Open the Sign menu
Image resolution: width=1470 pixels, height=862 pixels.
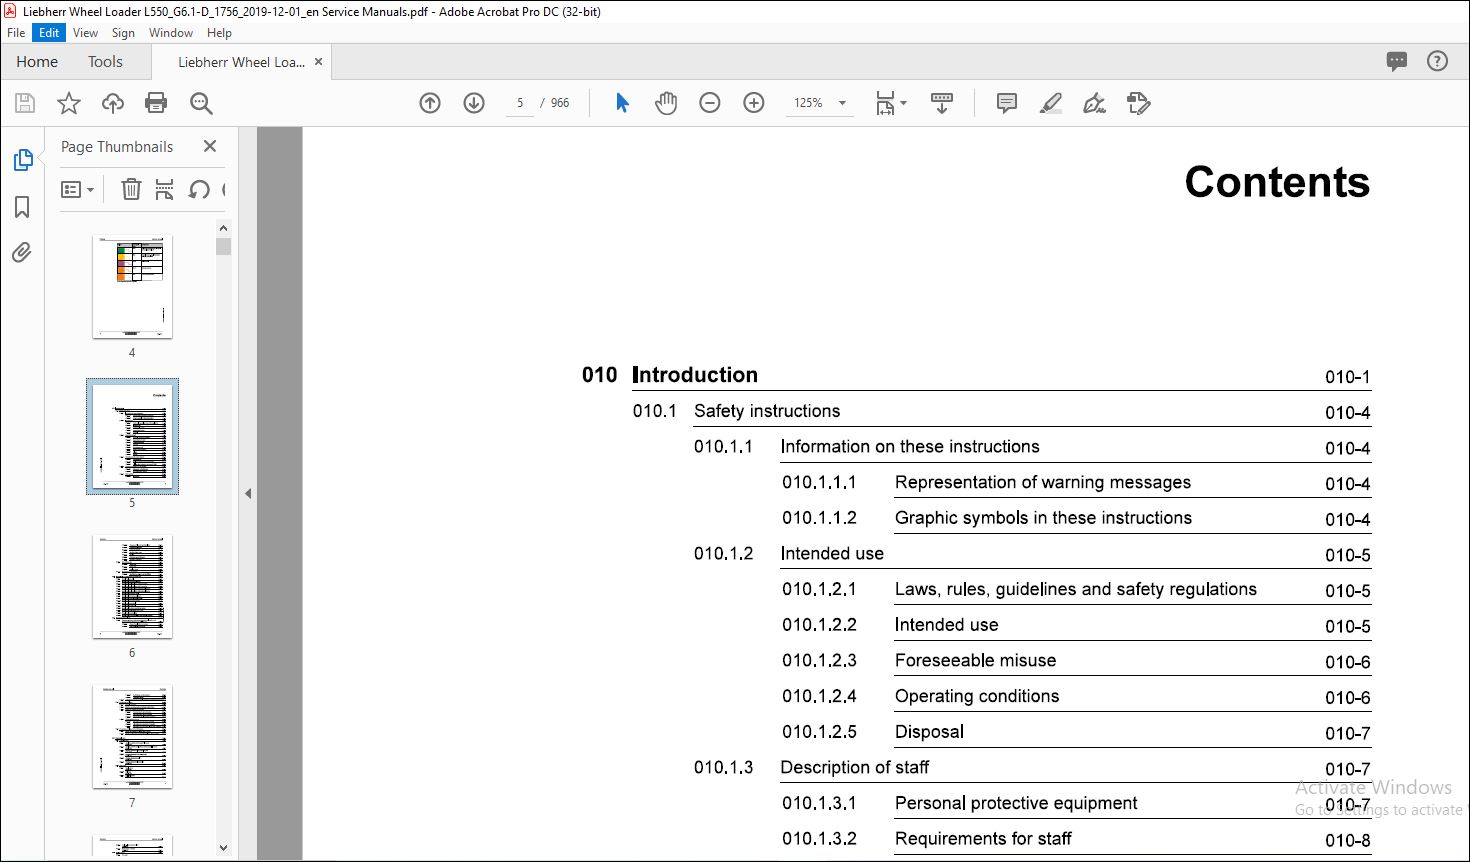click(x=123, y=33)
